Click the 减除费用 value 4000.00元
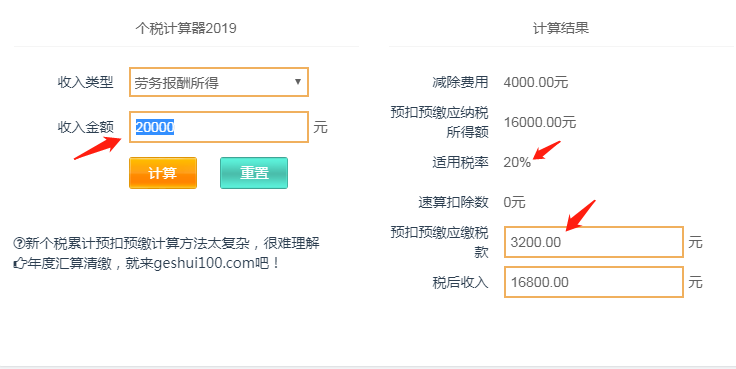This screenshot has height=369, width=736. pyautogui.click(x=536, y=83)
